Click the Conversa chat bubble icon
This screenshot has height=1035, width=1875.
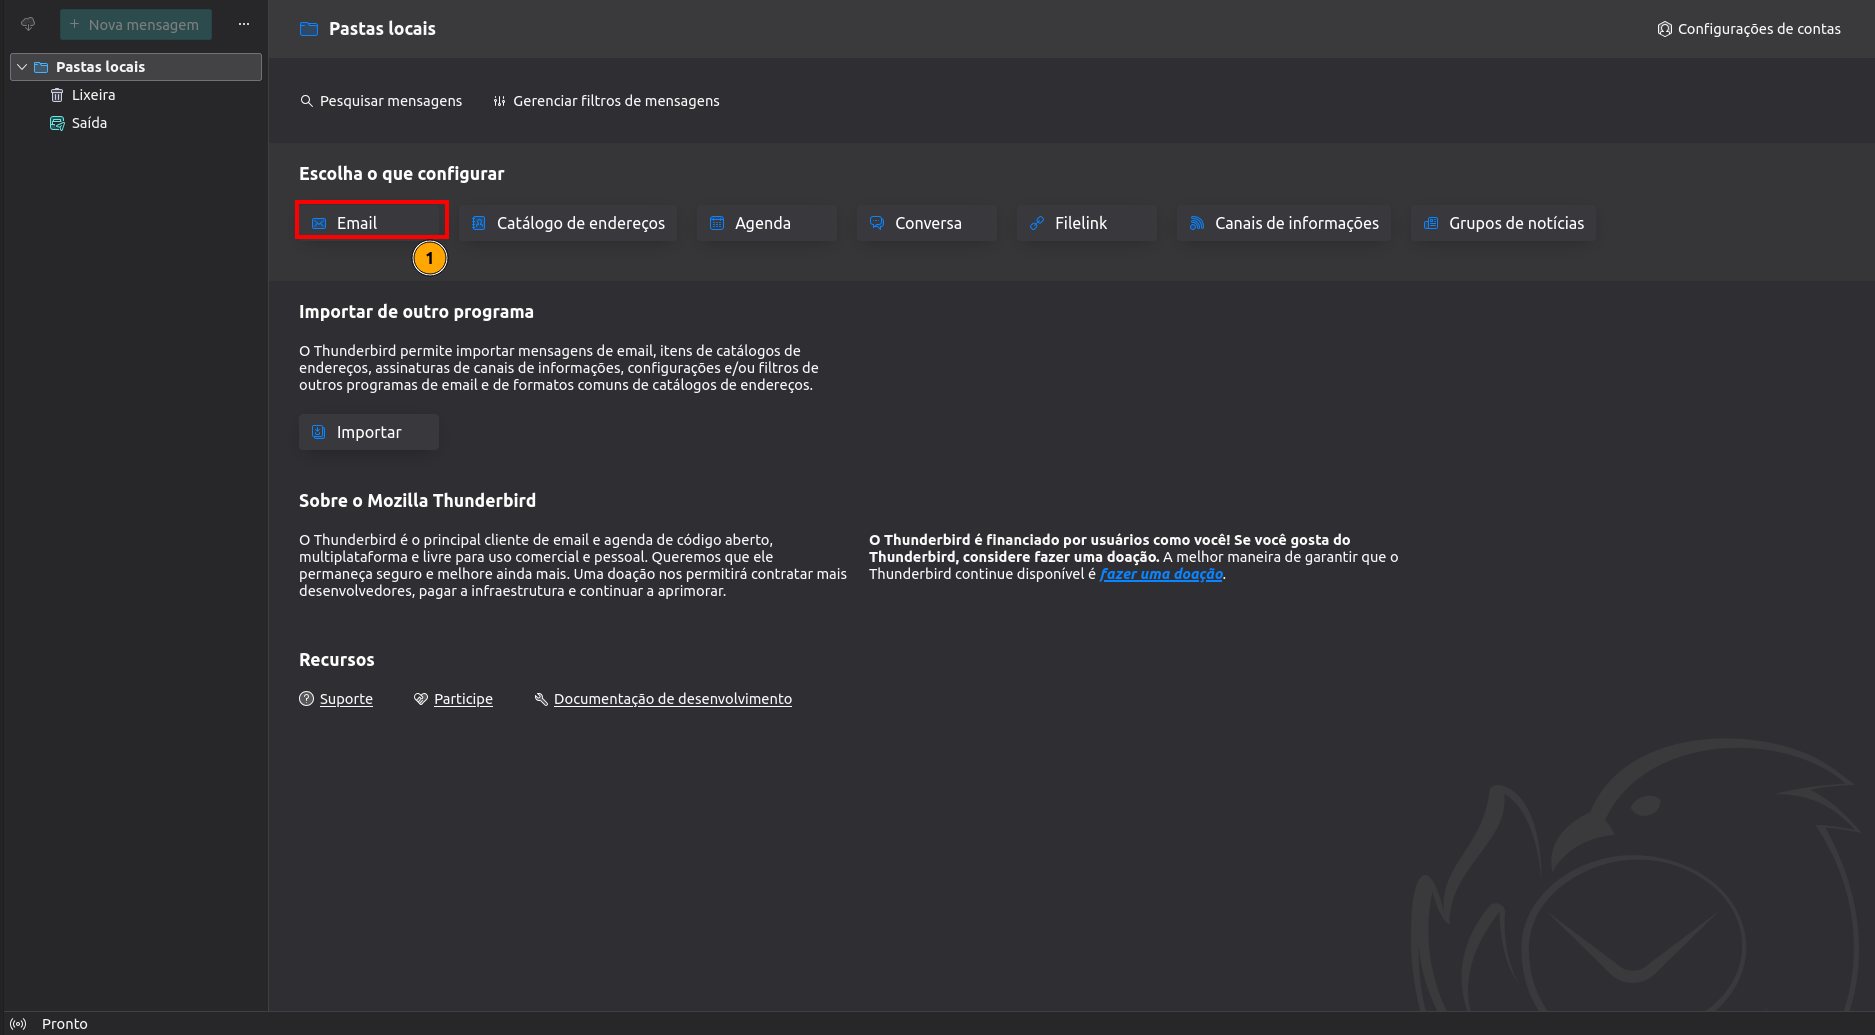click(x=877, y=223)
